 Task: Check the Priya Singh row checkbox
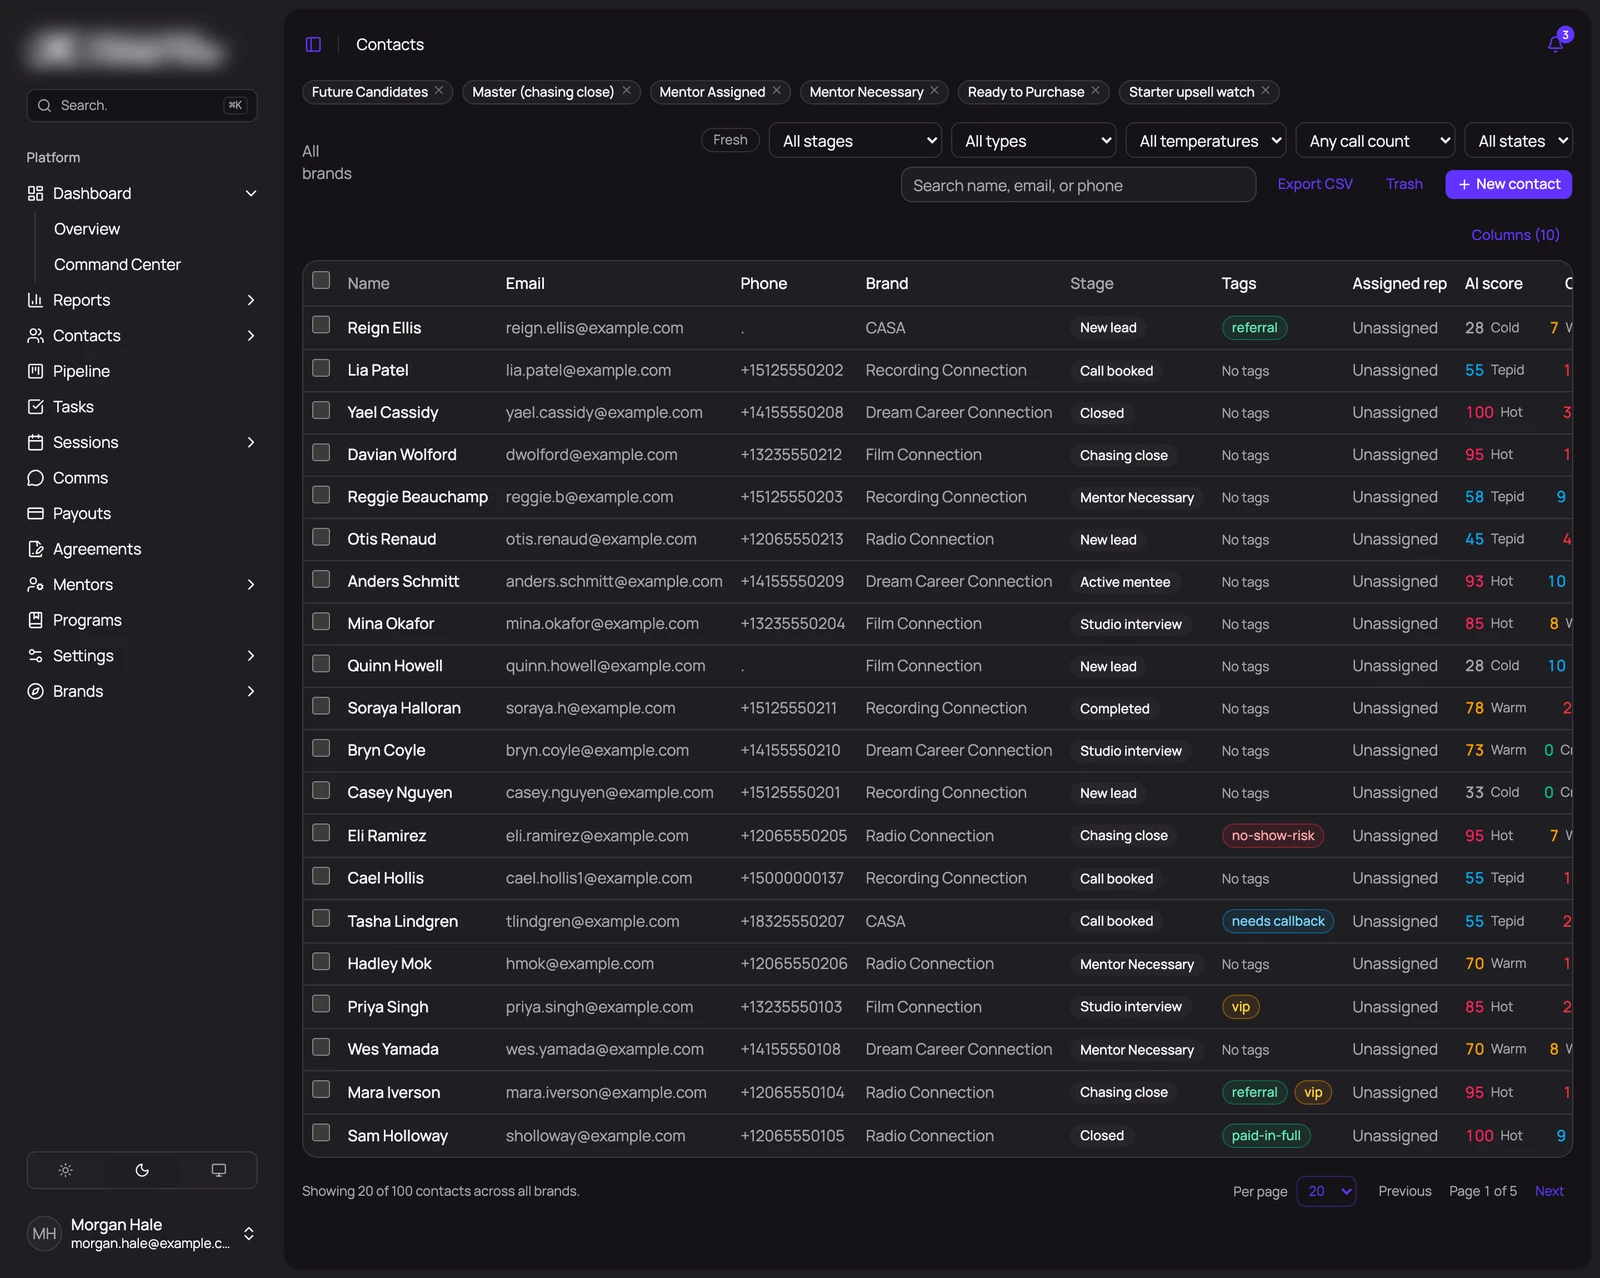coord(321,1004)
